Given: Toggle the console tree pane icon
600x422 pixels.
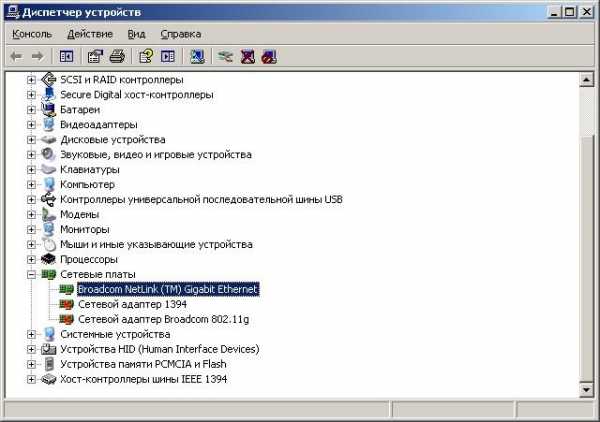Looking at the screenshot, I should click(x=66, y=57).
